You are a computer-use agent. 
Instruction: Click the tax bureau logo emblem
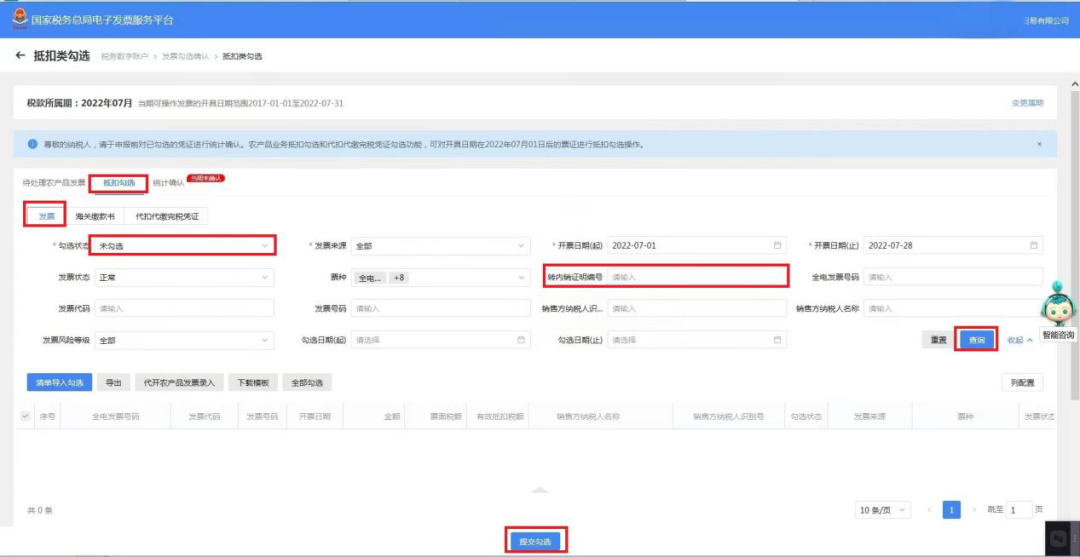click(x=19, y=20)
